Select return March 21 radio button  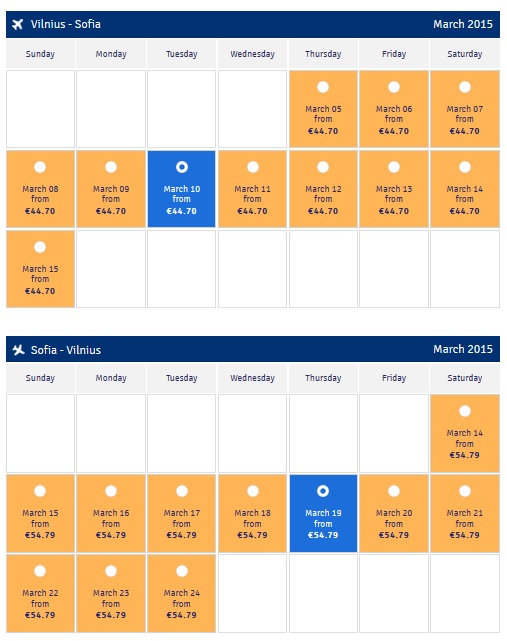click(x=465, y=491)
